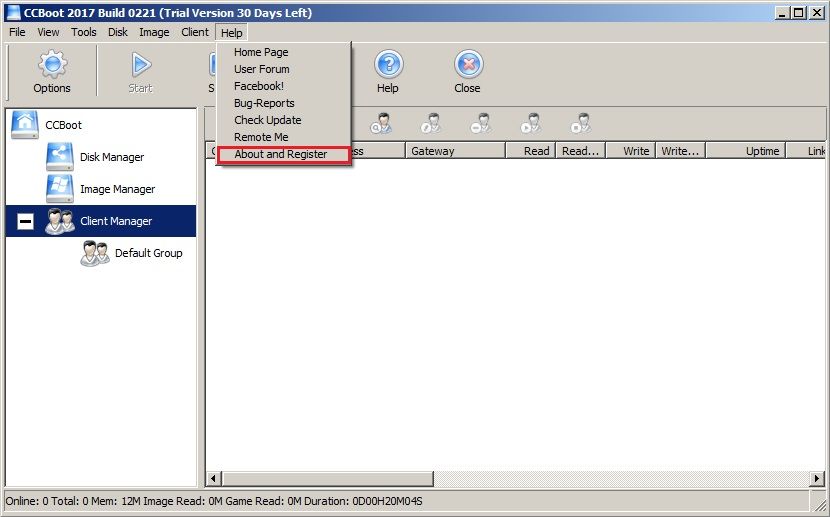Screen dimensions: 830x517
Task: Sort by the Gateway column header
Action: [455, 151]
